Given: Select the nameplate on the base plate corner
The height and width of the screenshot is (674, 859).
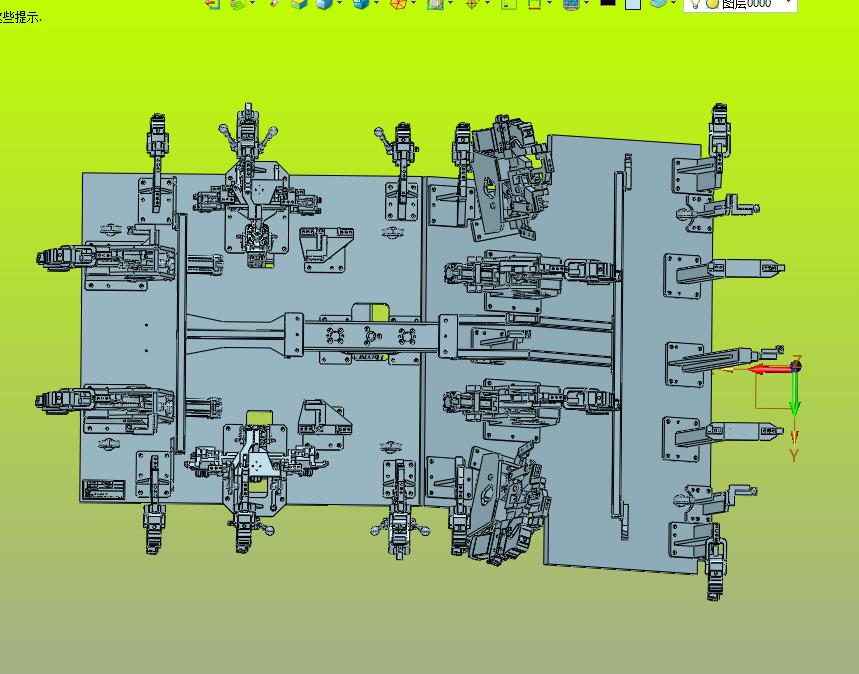Looking at the screenshot, I should pos(104,489).
